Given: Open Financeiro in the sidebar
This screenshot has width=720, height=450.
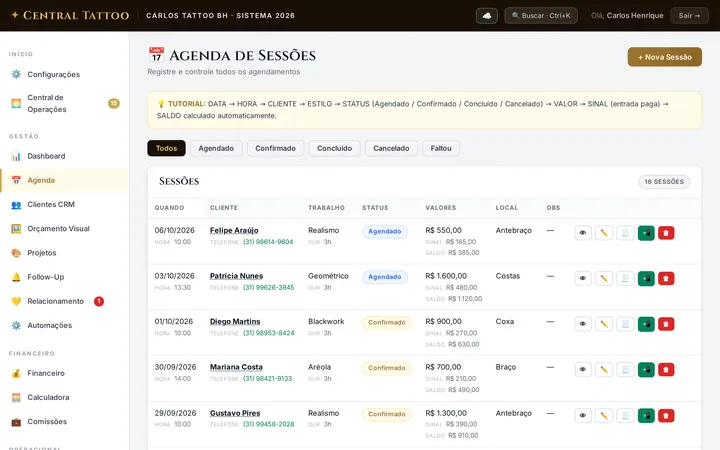Looking at the screenshot, I should tap(64, 373).
